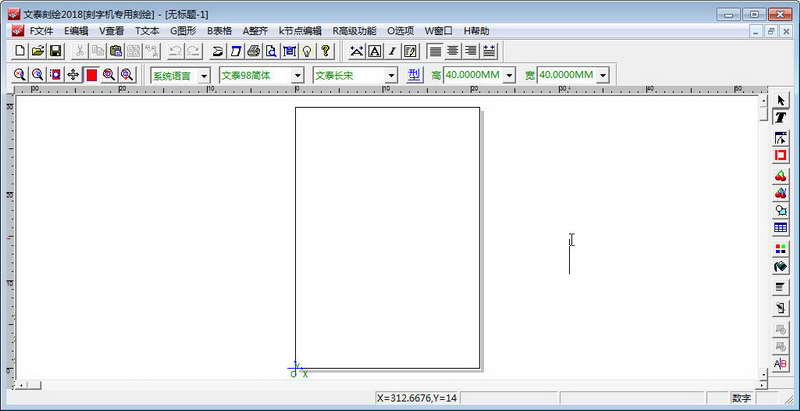This screenshot has width=800, height=411.
Task: Toggle center text alignment
Action: [453, 51]
